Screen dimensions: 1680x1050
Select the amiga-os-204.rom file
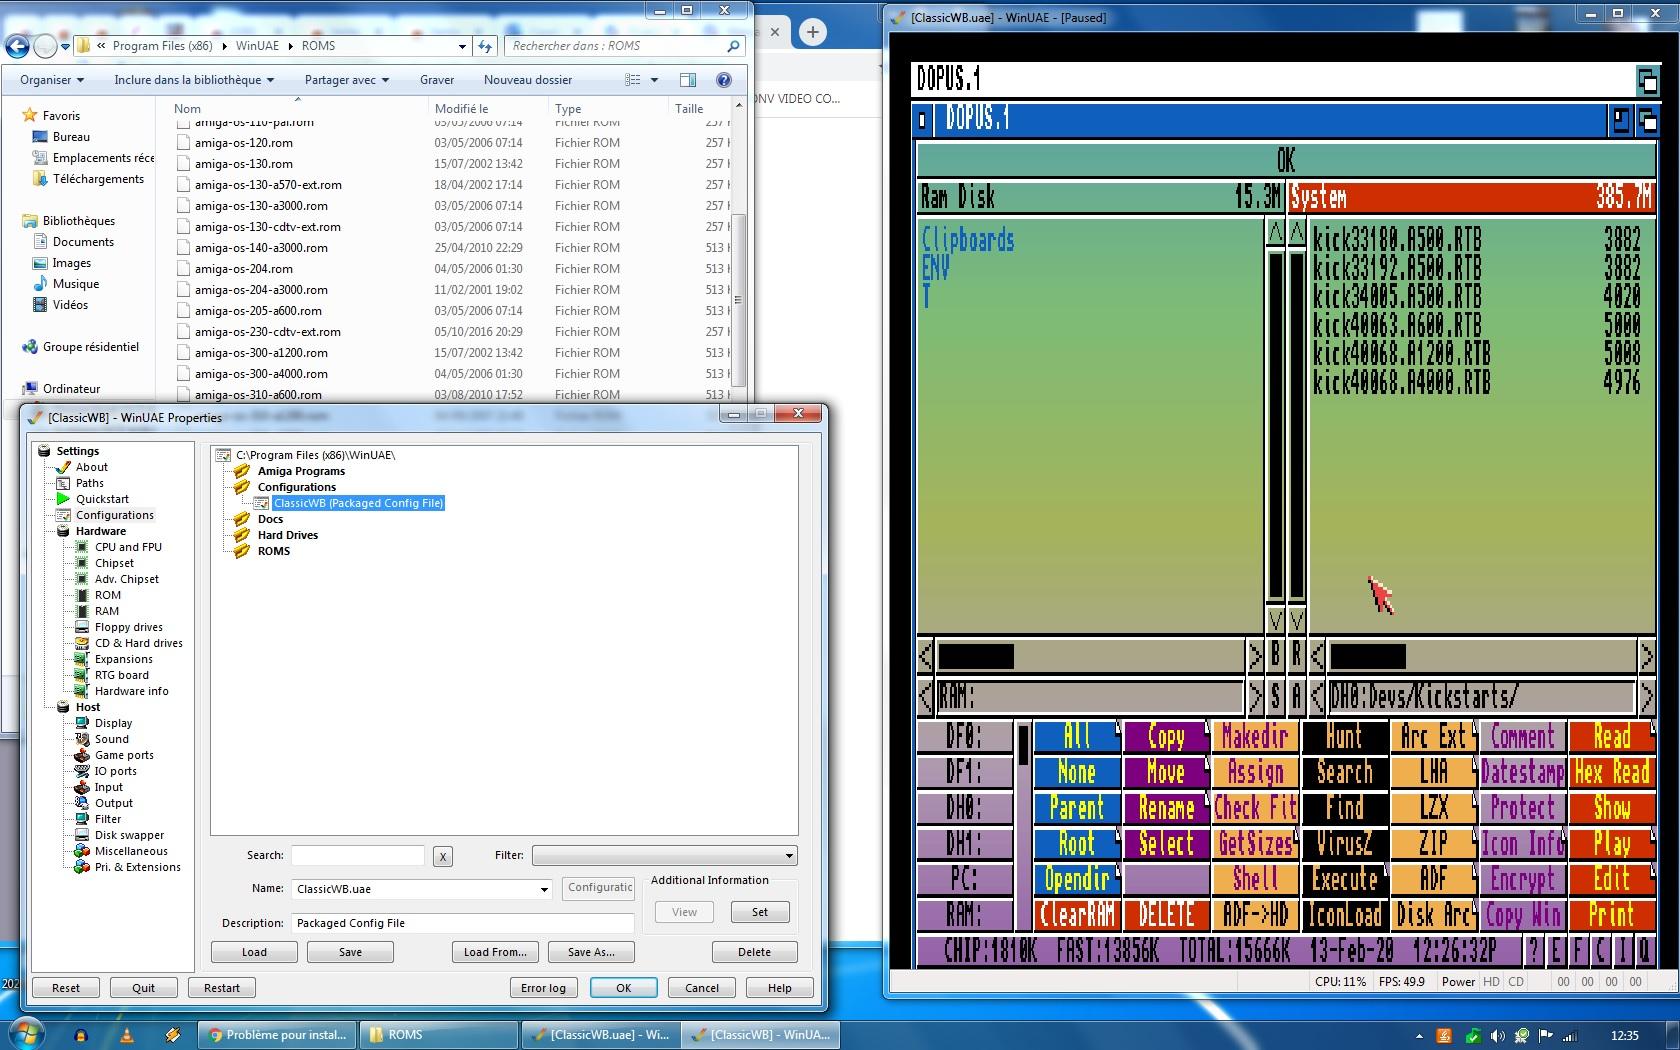(244, 269)
